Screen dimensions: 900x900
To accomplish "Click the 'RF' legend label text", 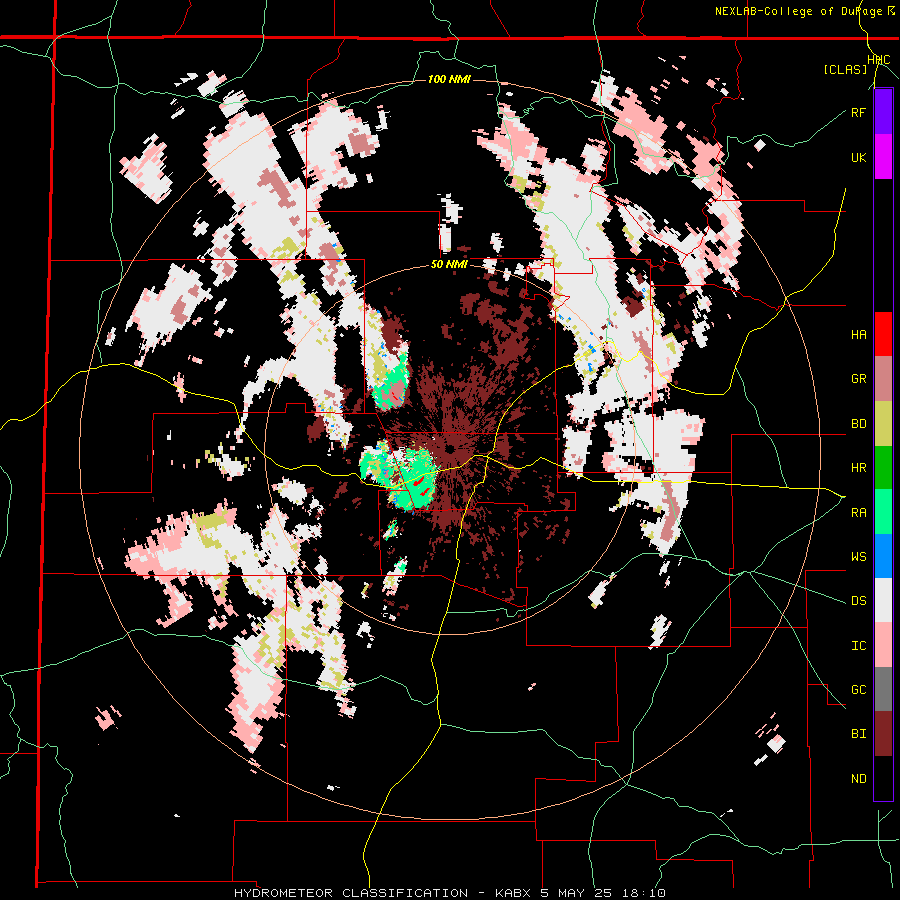I will coord(858,113).
